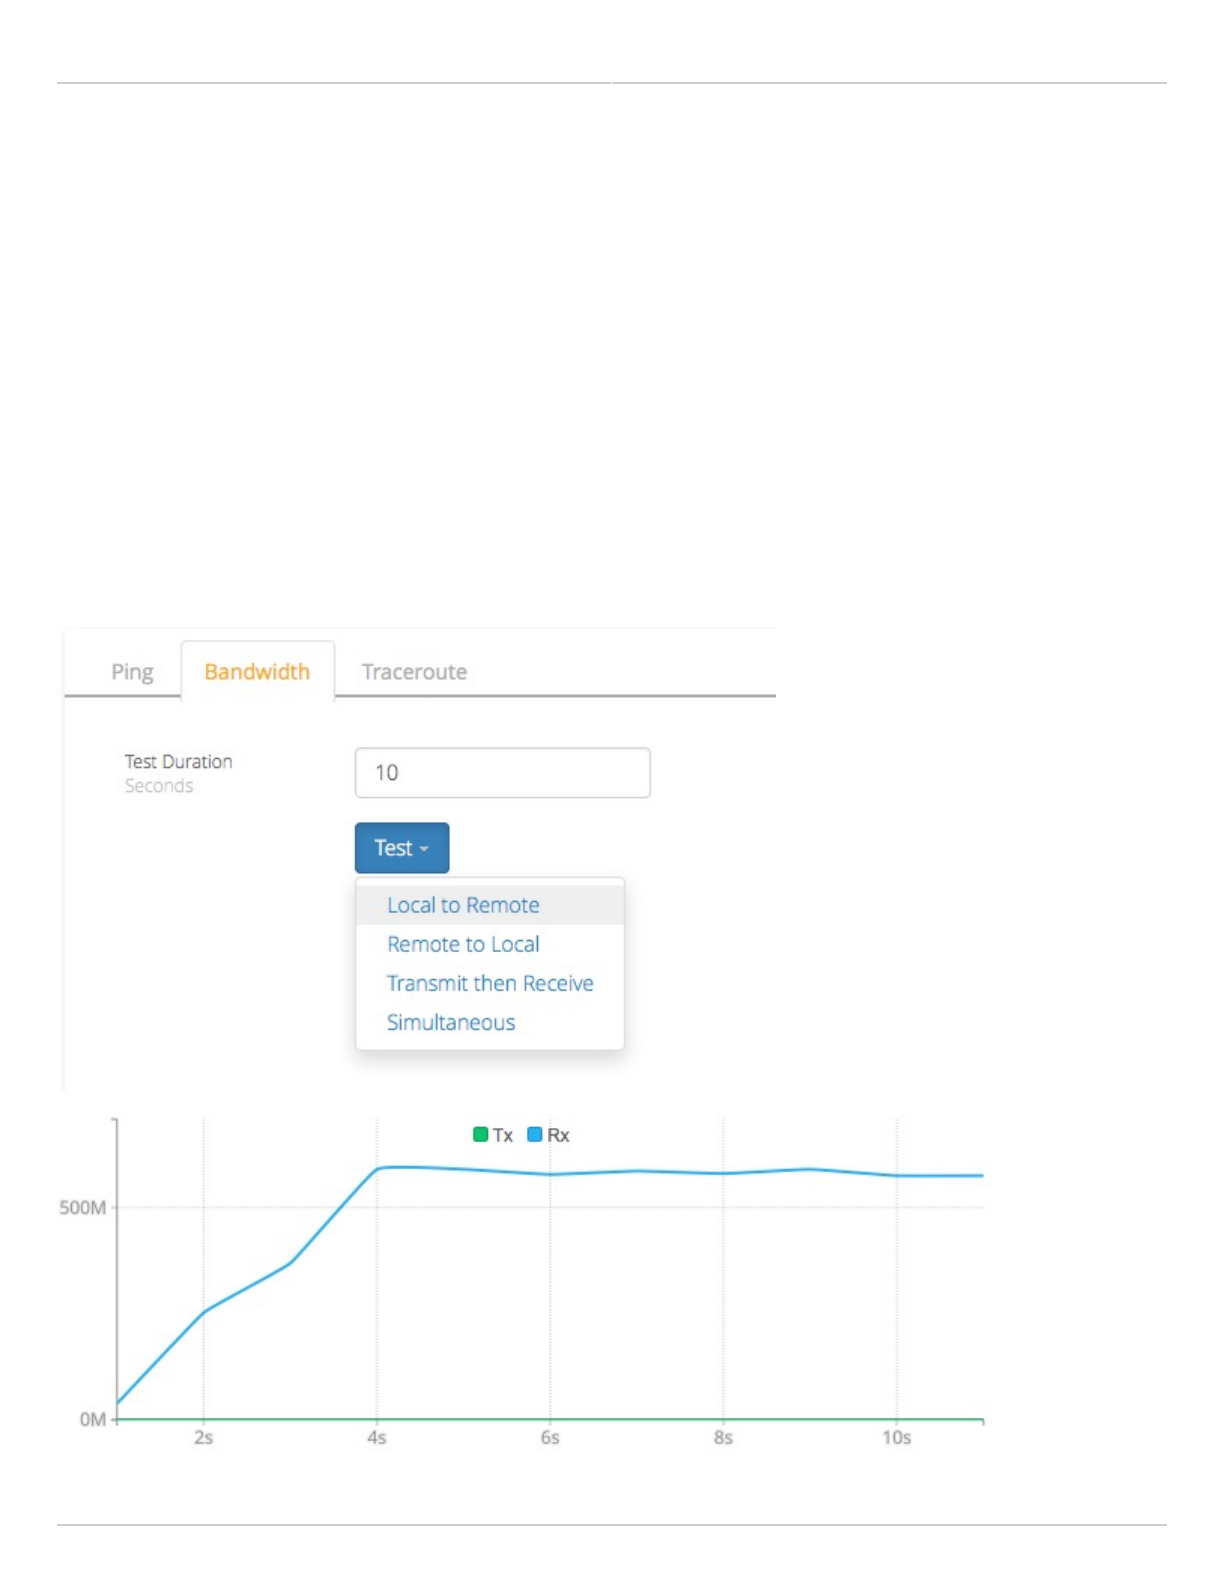Click the 500M y-axis label

(82, 1207)
